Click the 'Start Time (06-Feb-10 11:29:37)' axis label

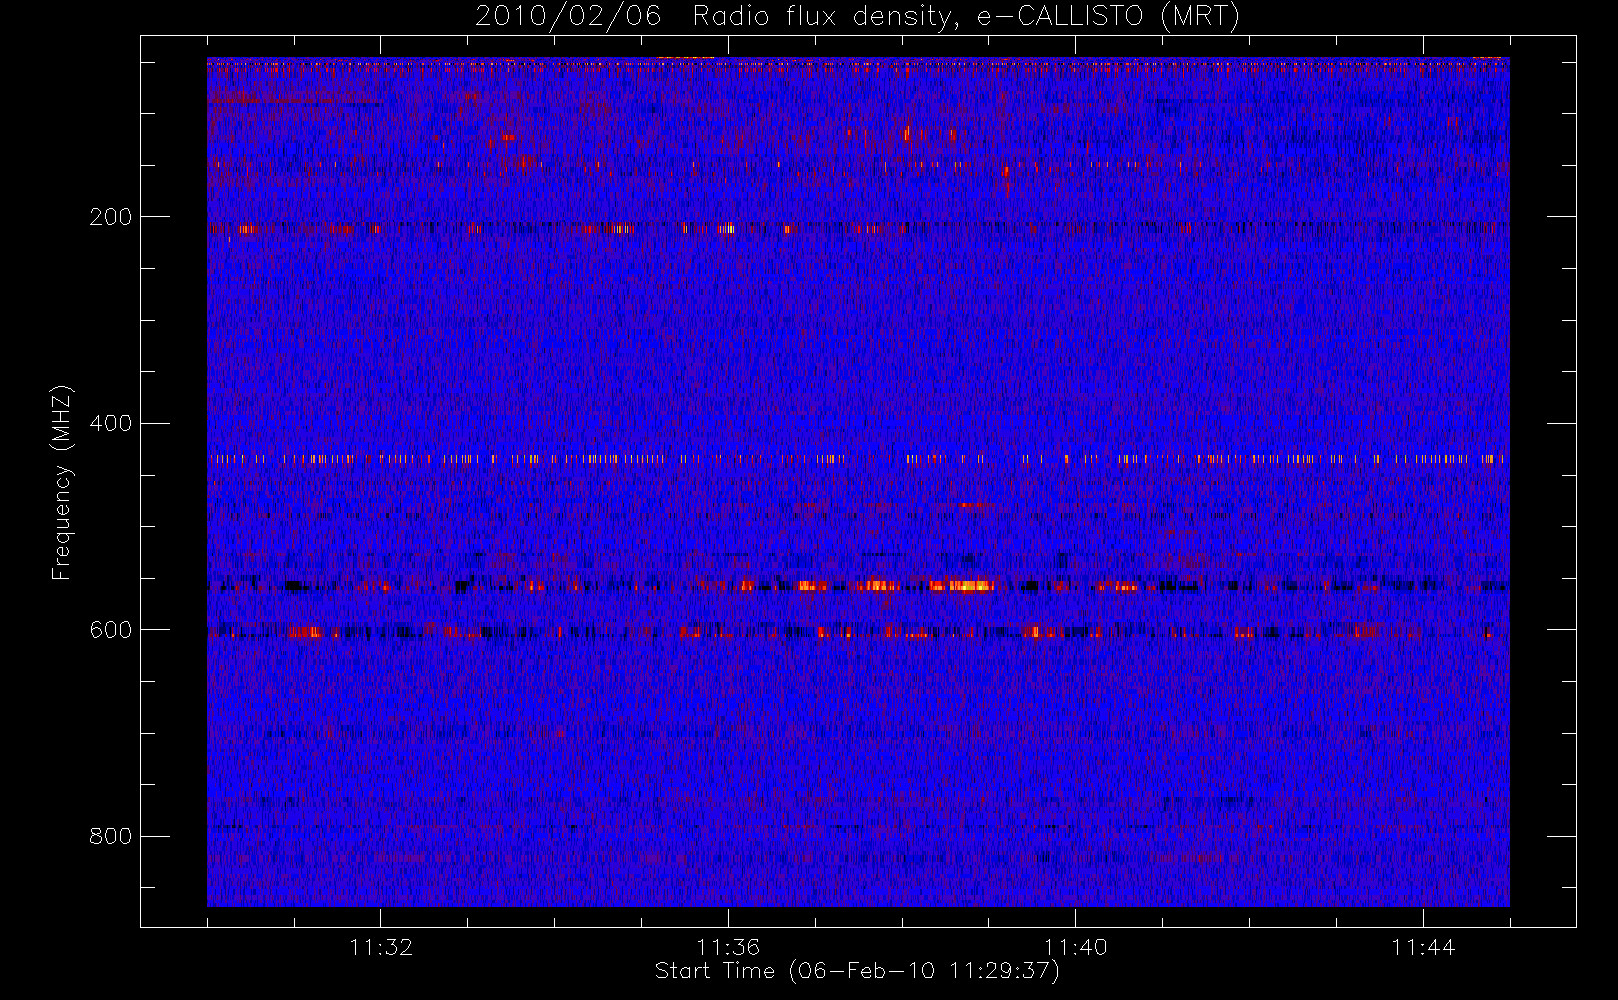857,971
